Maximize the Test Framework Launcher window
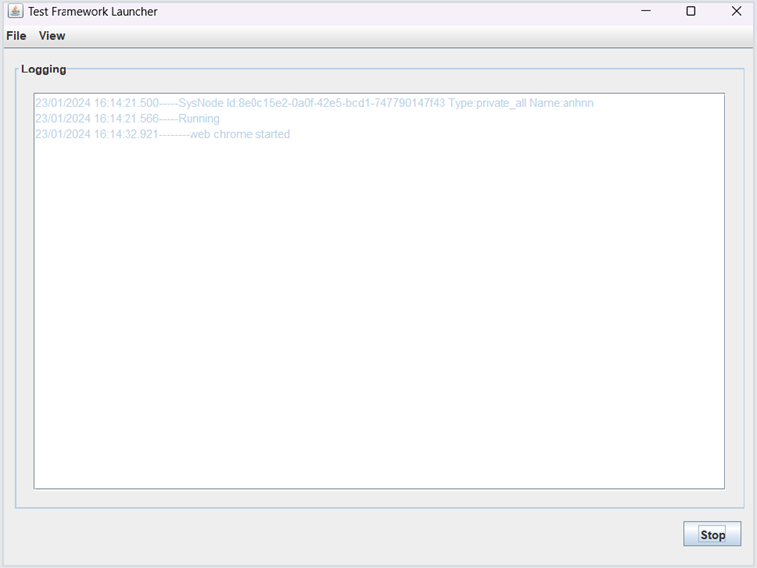 690,12
